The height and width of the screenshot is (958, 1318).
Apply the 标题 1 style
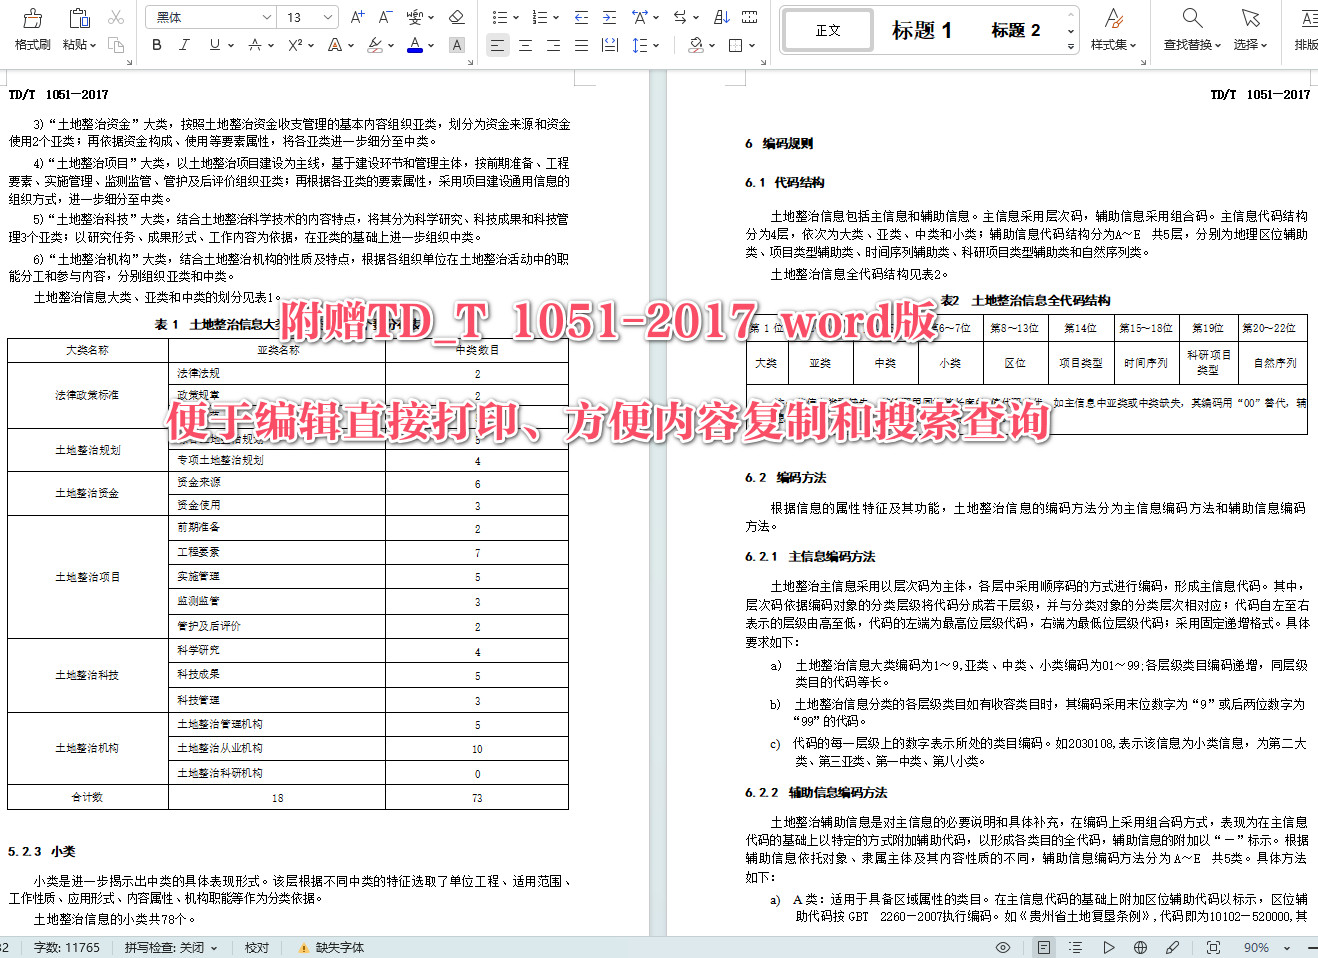(x=920, y=30)
